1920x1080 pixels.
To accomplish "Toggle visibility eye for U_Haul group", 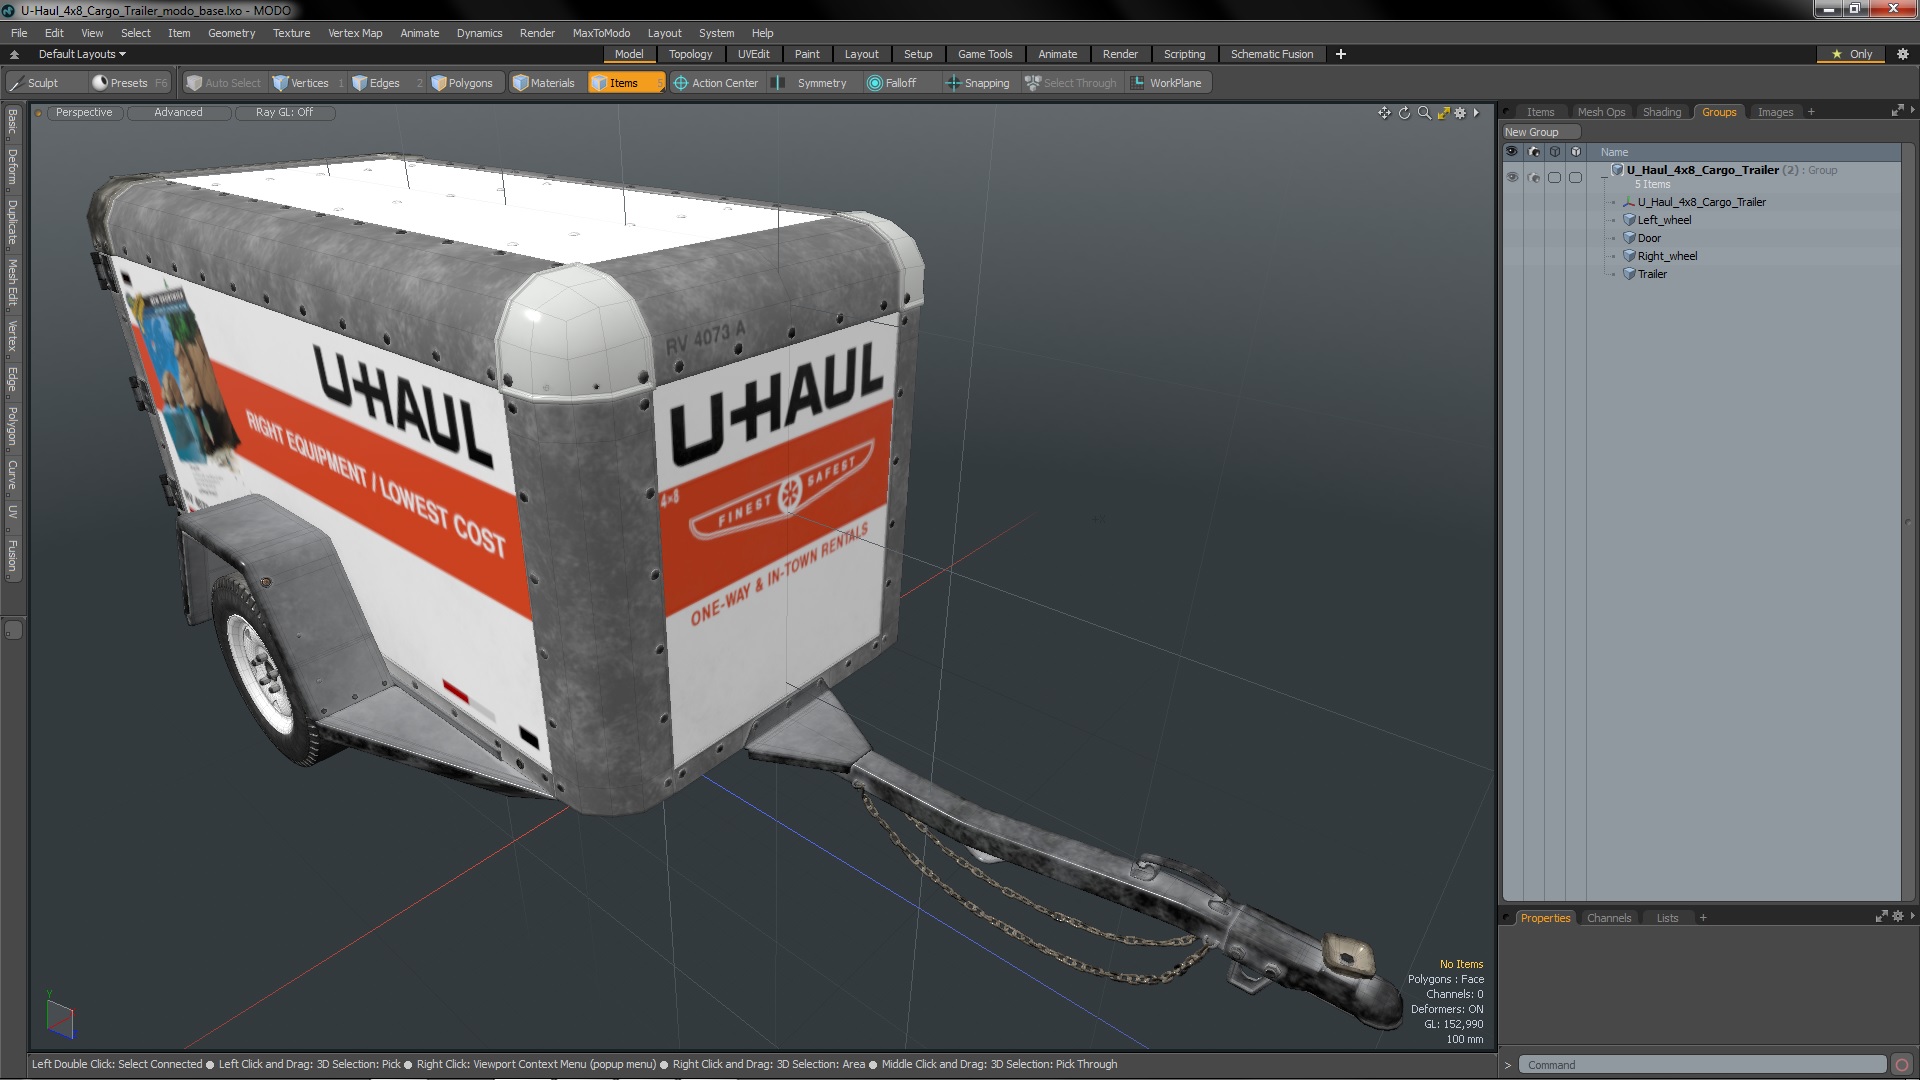I will (1512, 177).
